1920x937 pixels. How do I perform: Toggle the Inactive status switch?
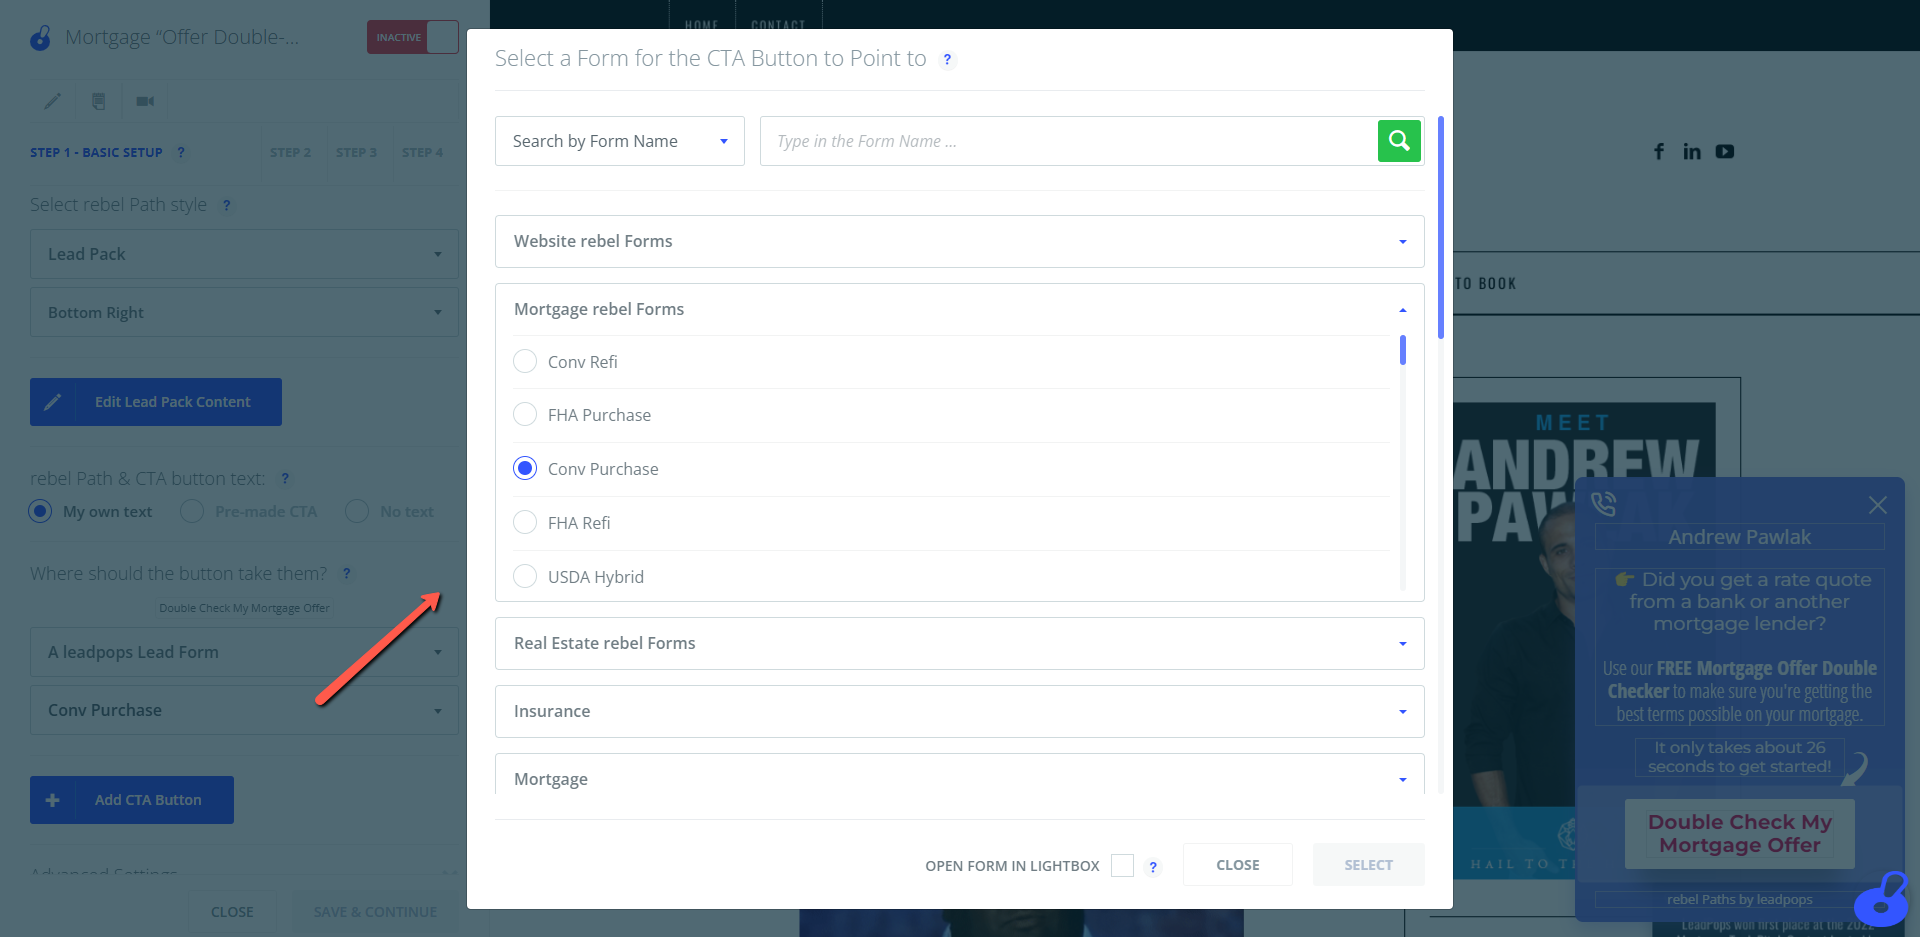(x=413, y=37)
